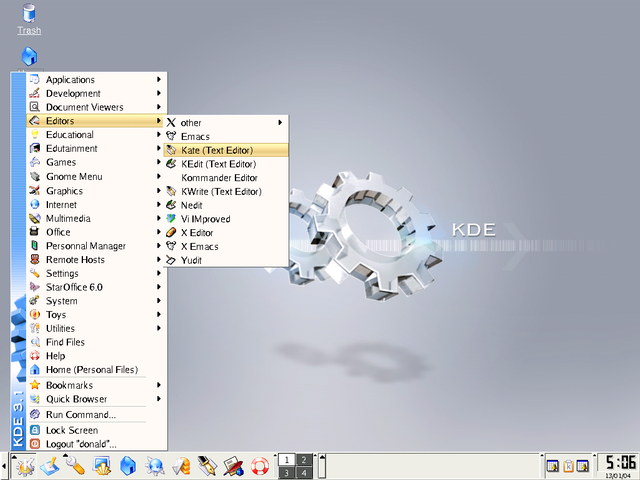Click the Nedit icon in the submenu
This screenshot has height=480, width=640.
click(171, 205)
